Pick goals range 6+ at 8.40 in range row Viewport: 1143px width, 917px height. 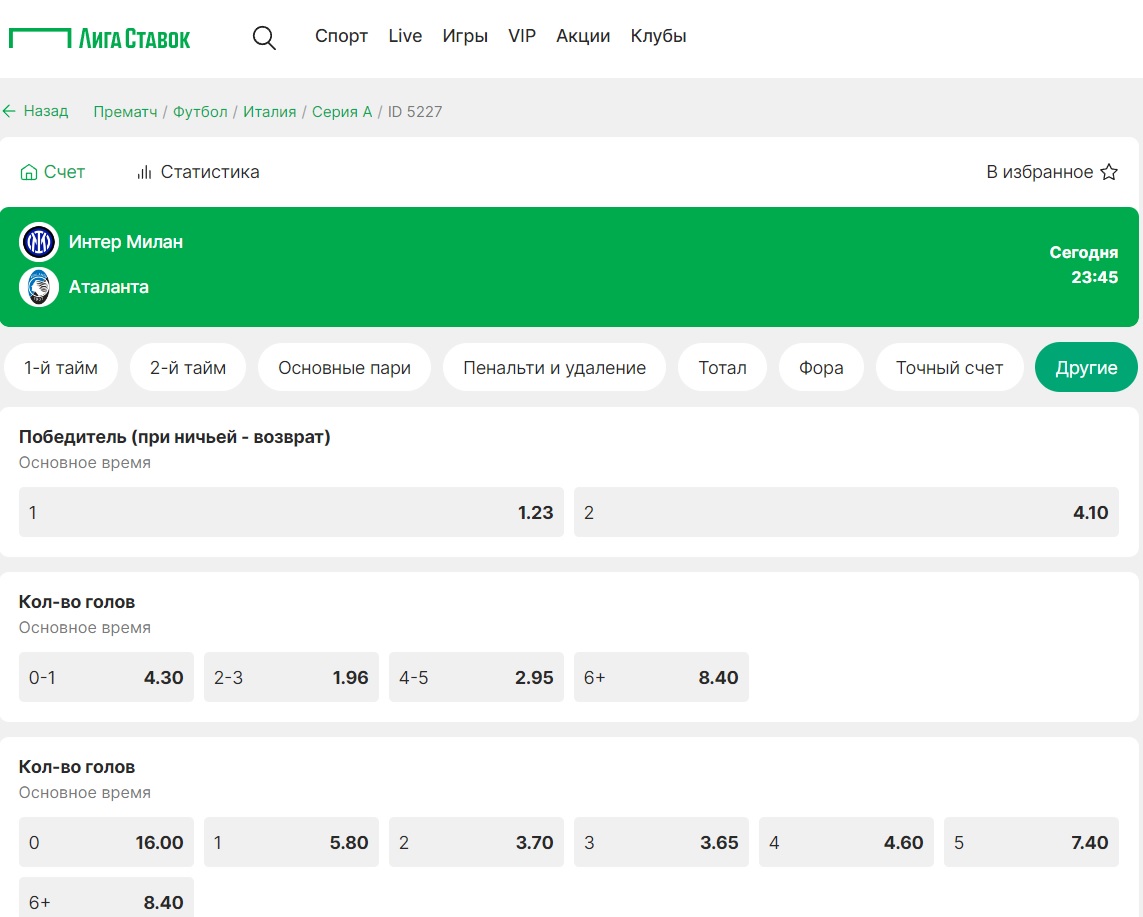[x=661, y=677]
